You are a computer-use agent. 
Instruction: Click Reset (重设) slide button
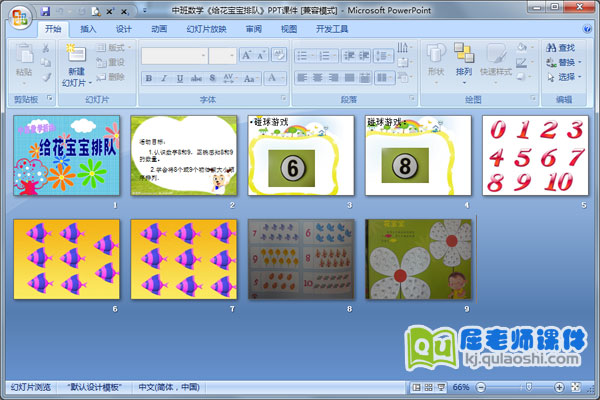(111, 62)
